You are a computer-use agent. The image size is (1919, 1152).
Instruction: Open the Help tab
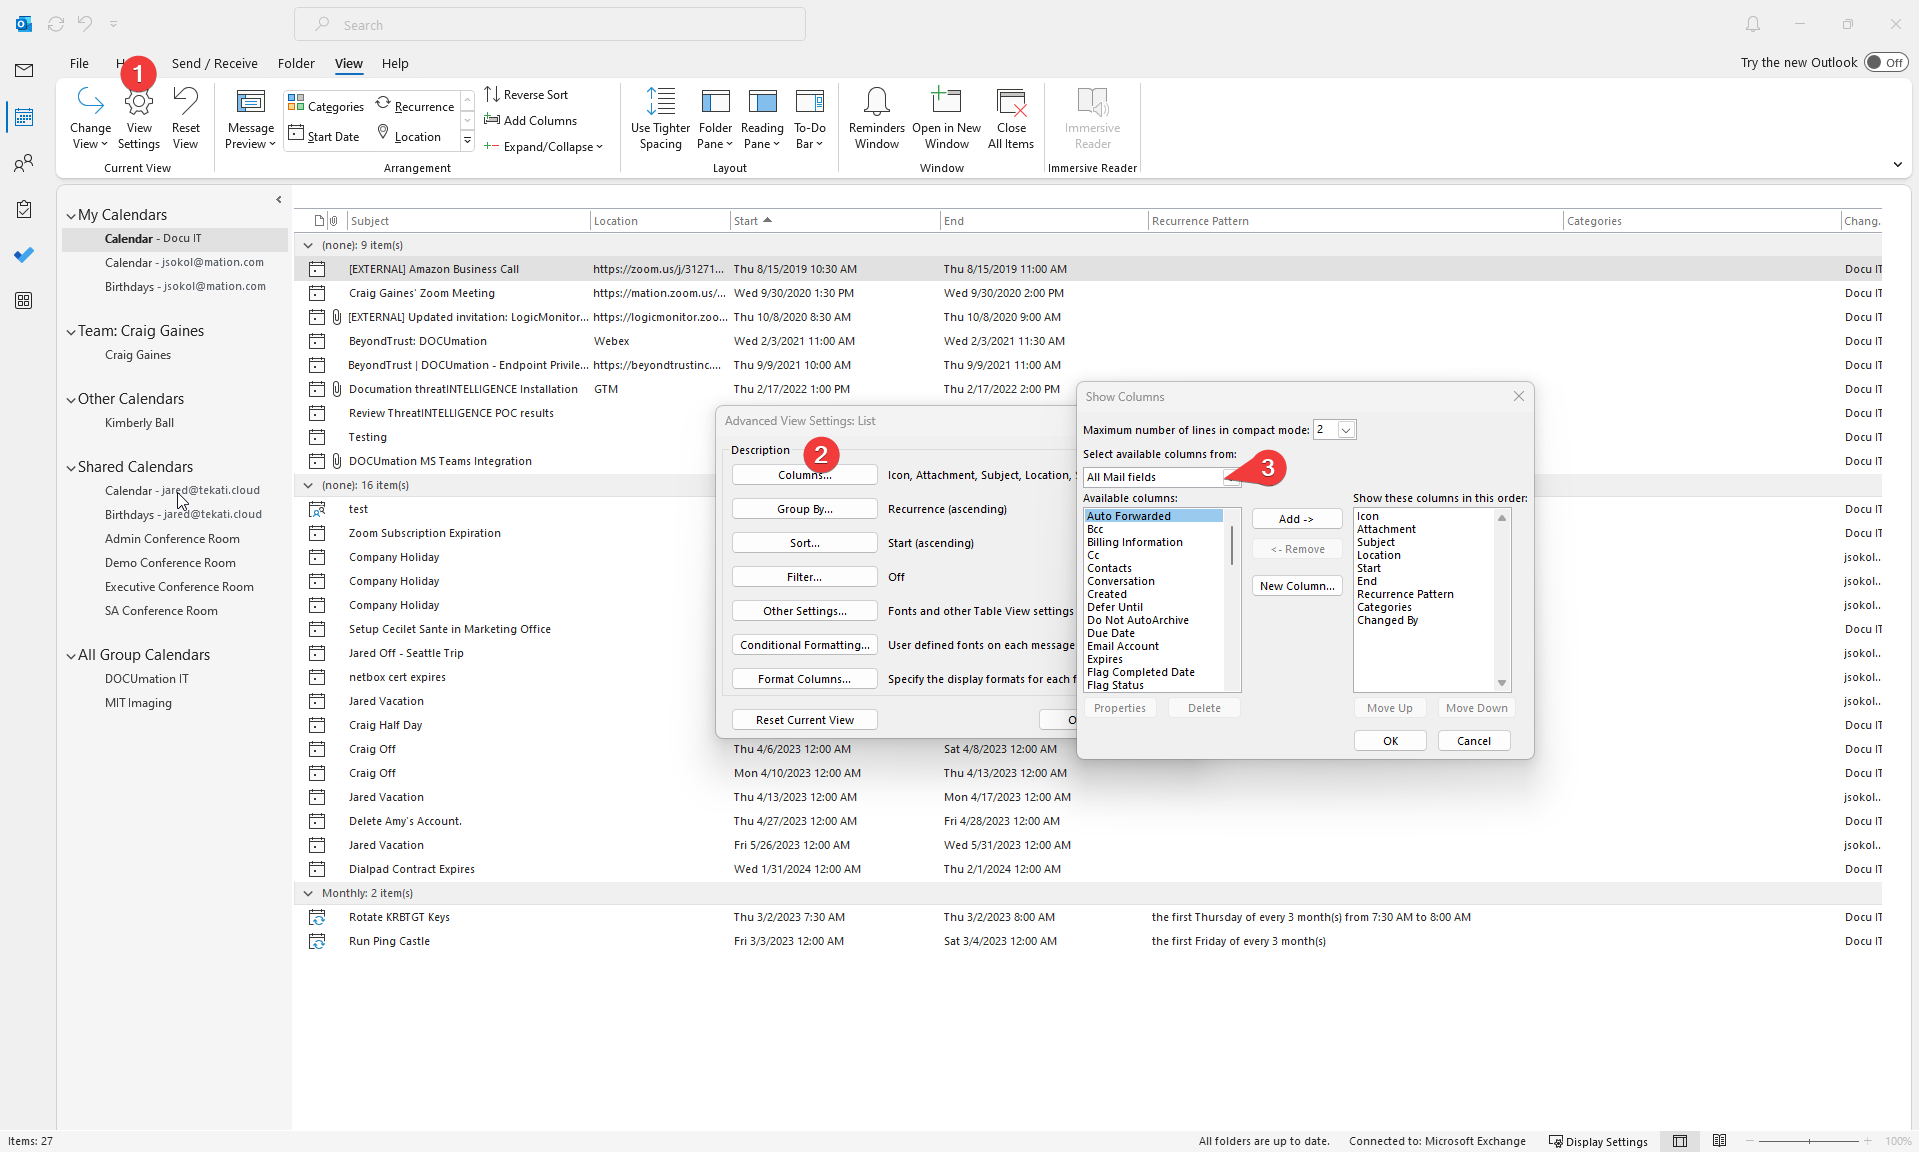[x=395, y=63]
